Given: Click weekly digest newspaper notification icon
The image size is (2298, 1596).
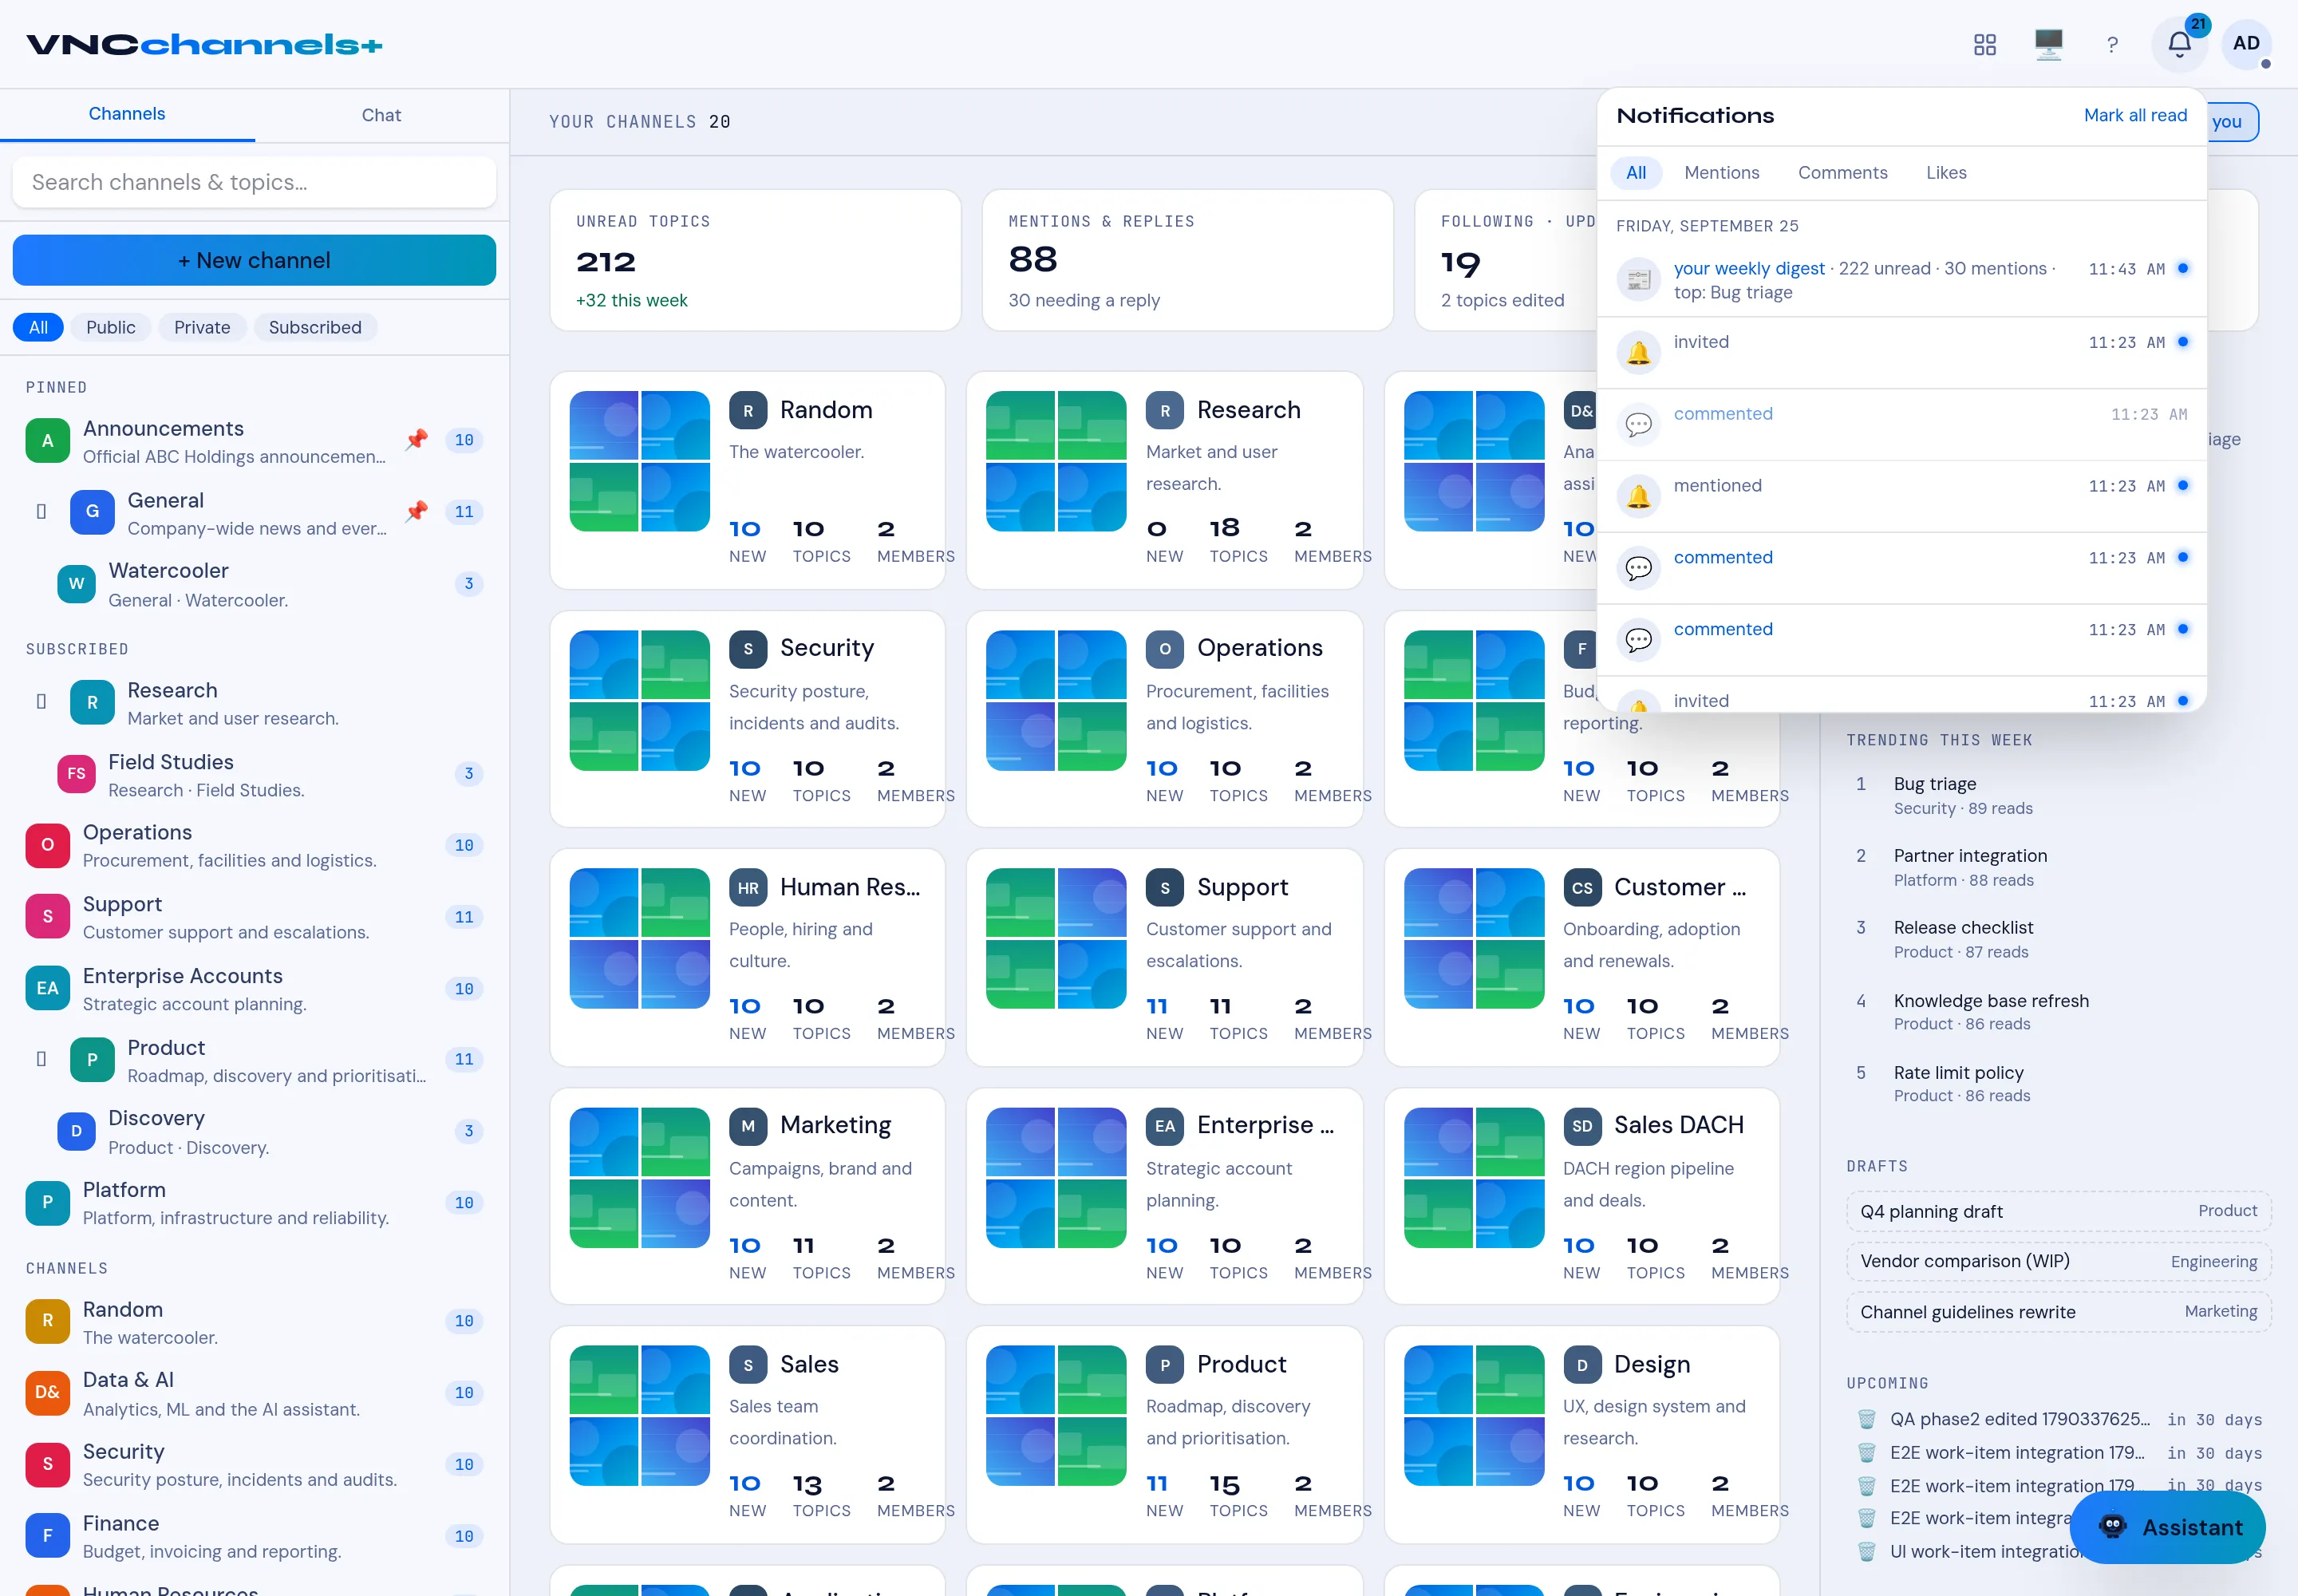Looking at the screenshot, I should pyautogui.click(x=1638, y=280).
